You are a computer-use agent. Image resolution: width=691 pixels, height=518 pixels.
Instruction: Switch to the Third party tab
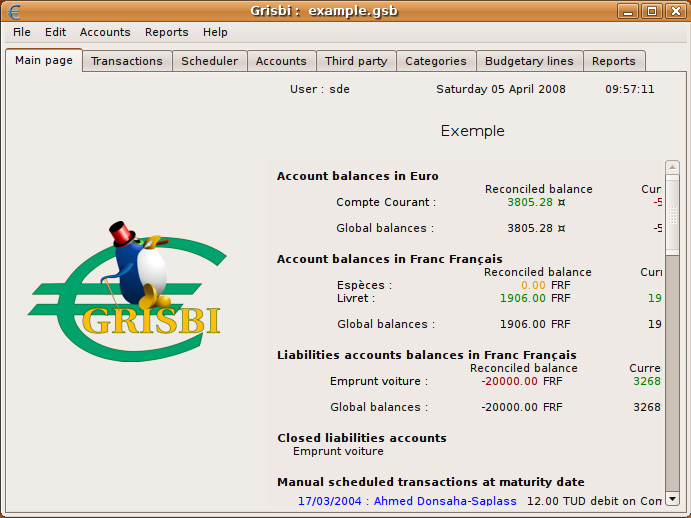[x=356, y=61]
